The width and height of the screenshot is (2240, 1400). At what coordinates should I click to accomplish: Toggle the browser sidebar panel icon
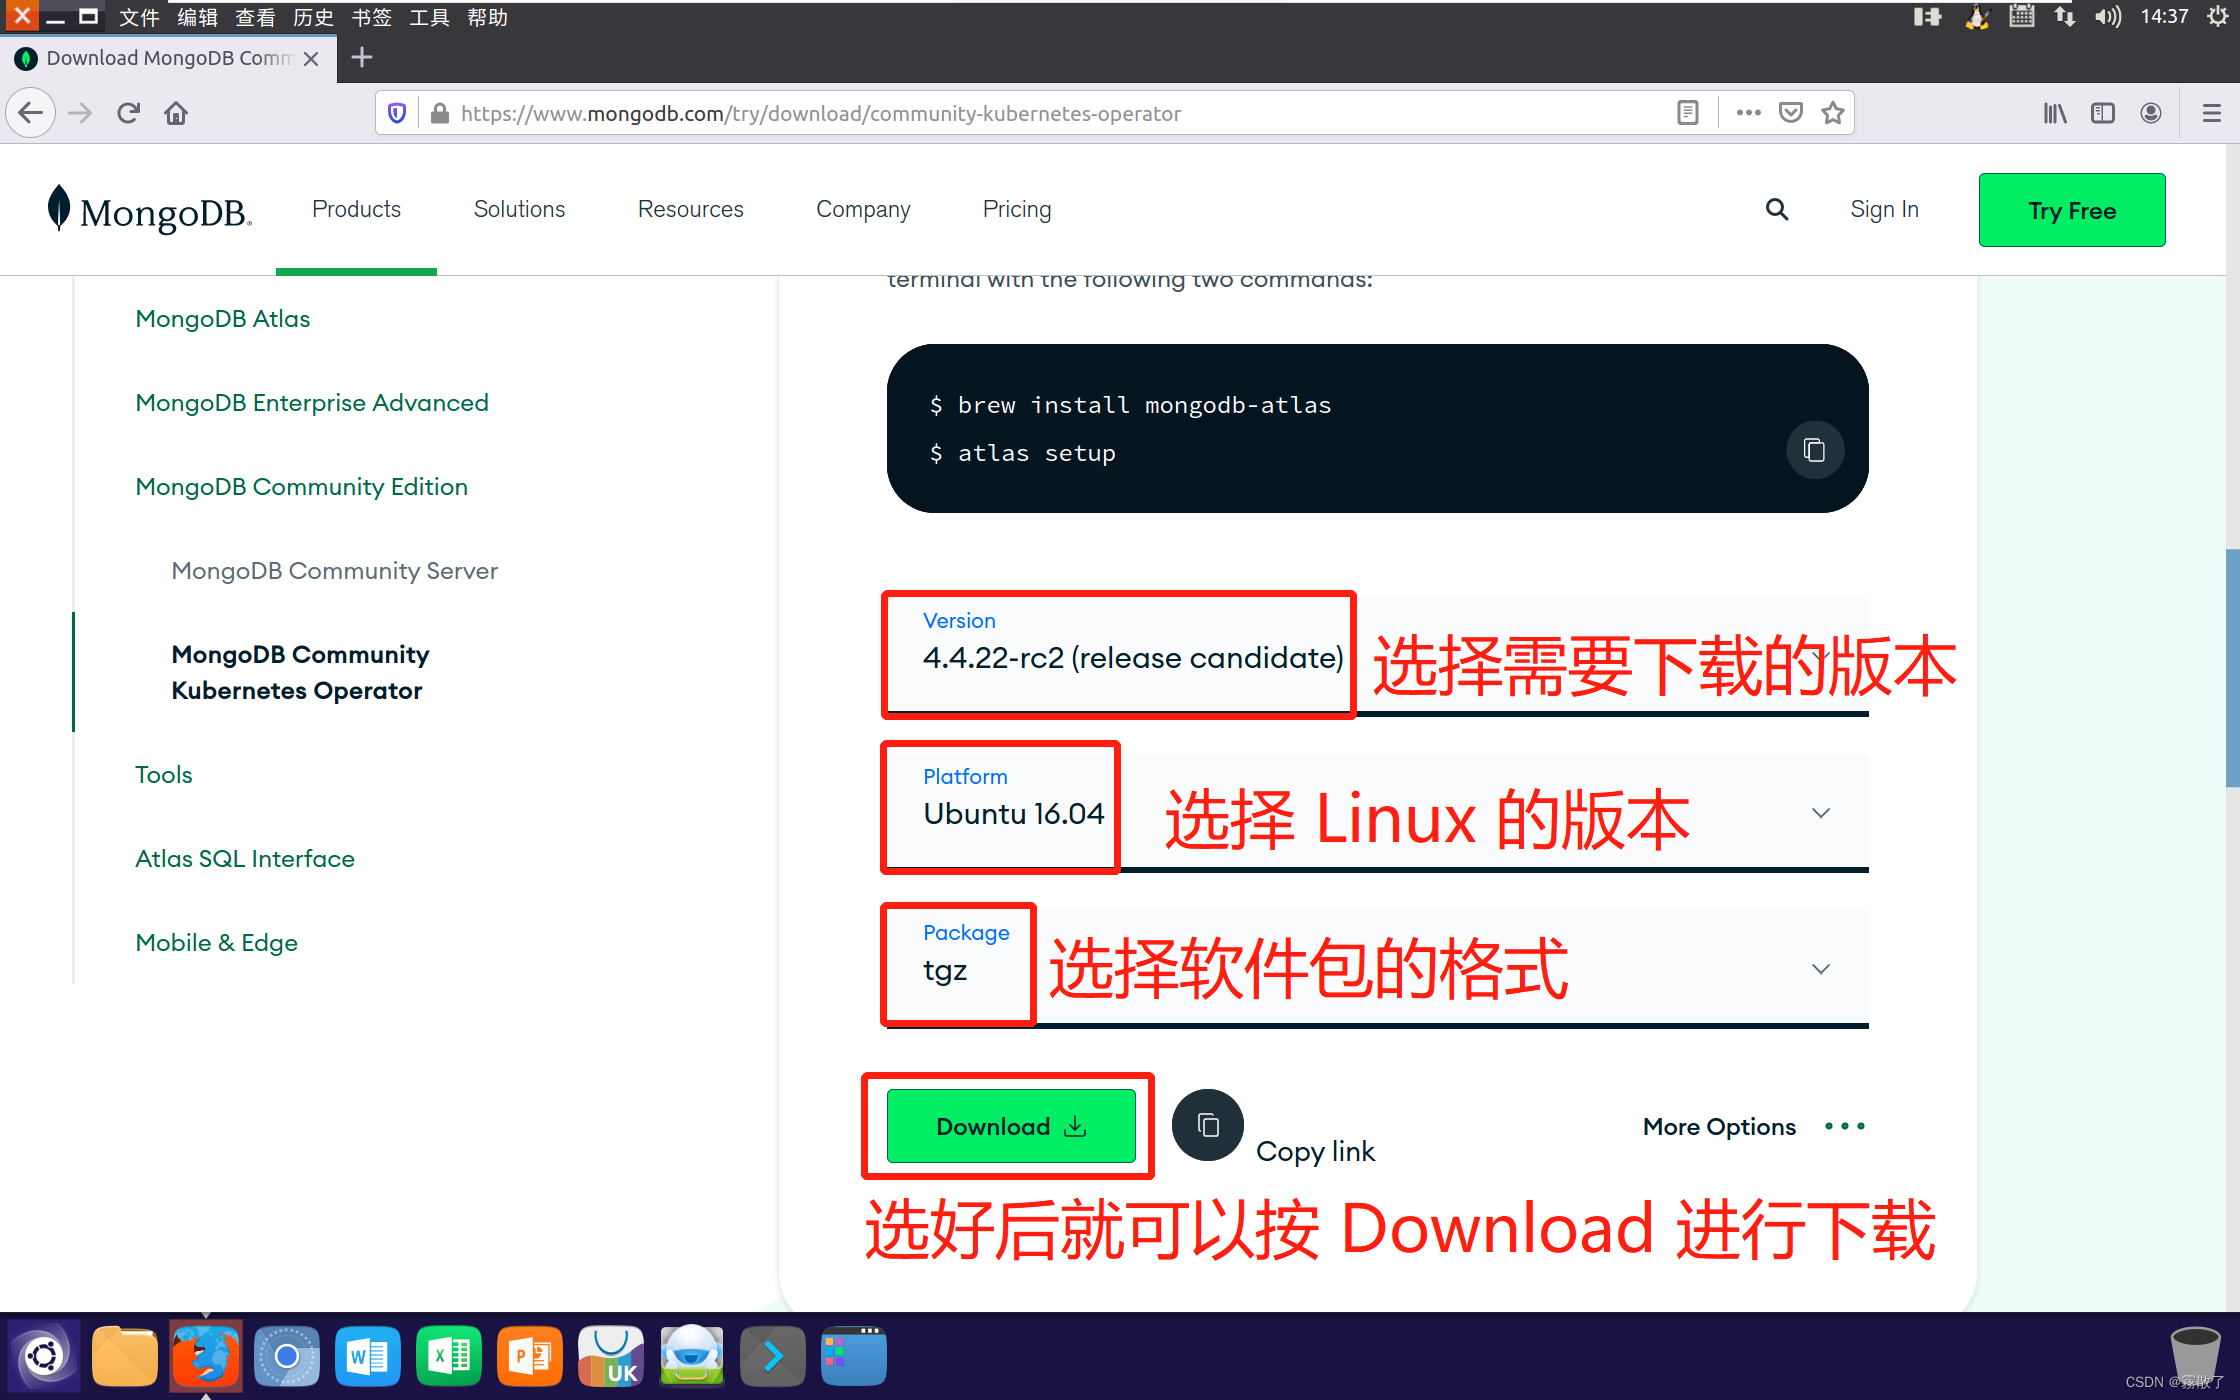(x=2102, y=112)
